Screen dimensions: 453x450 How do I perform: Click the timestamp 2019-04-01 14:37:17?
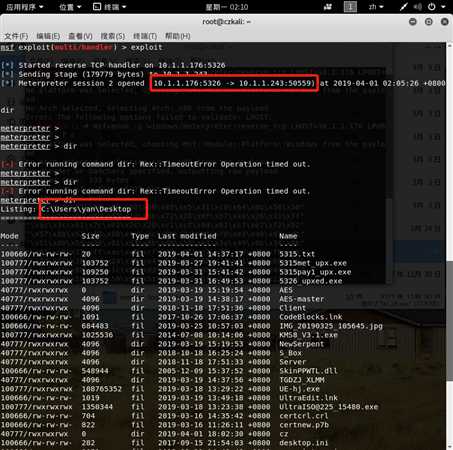200,254
